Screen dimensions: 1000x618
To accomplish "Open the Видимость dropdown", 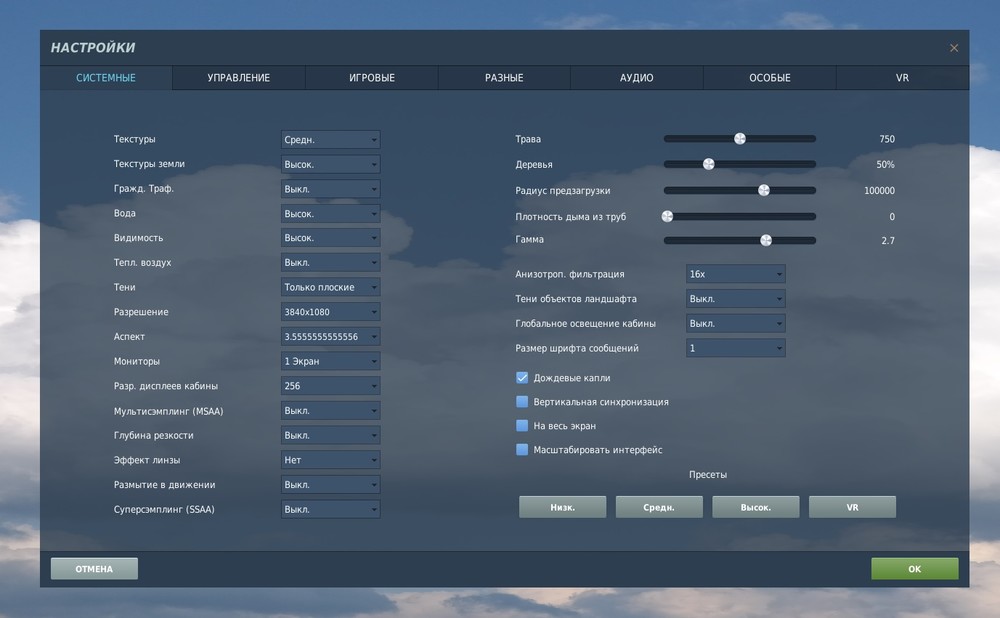I will coord(330,238).
